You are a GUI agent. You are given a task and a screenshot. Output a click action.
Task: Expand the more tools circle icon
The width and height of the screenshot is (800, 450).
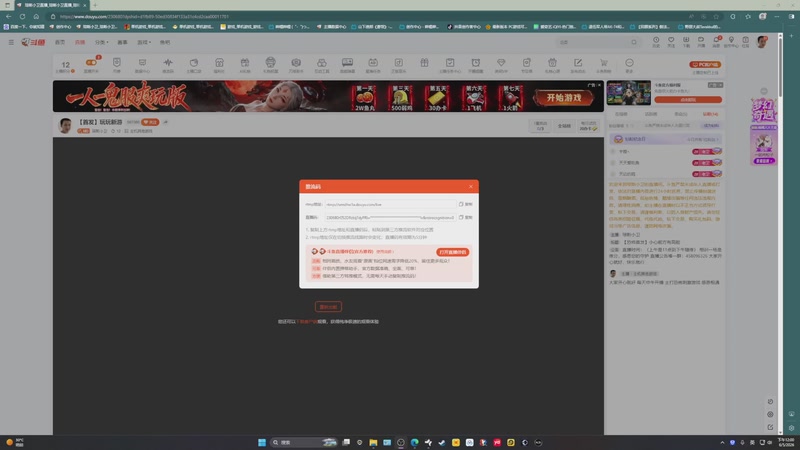point(629,65)
